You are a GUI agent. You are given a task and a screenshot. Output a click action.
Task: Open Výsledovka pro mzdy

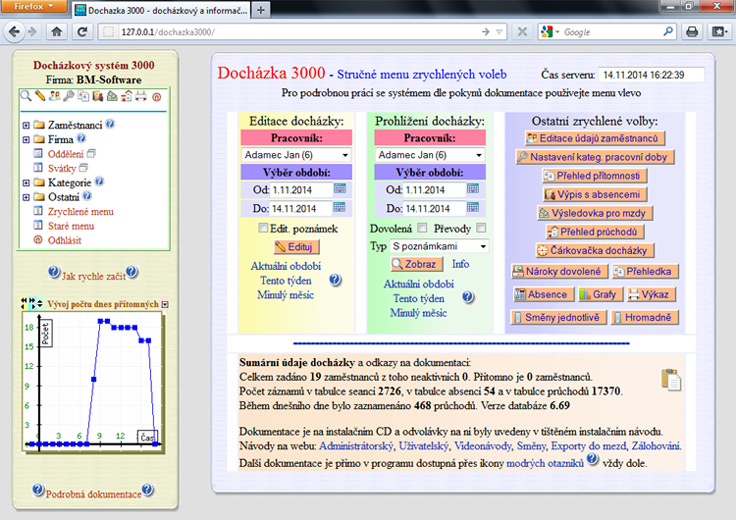(595, 213)
